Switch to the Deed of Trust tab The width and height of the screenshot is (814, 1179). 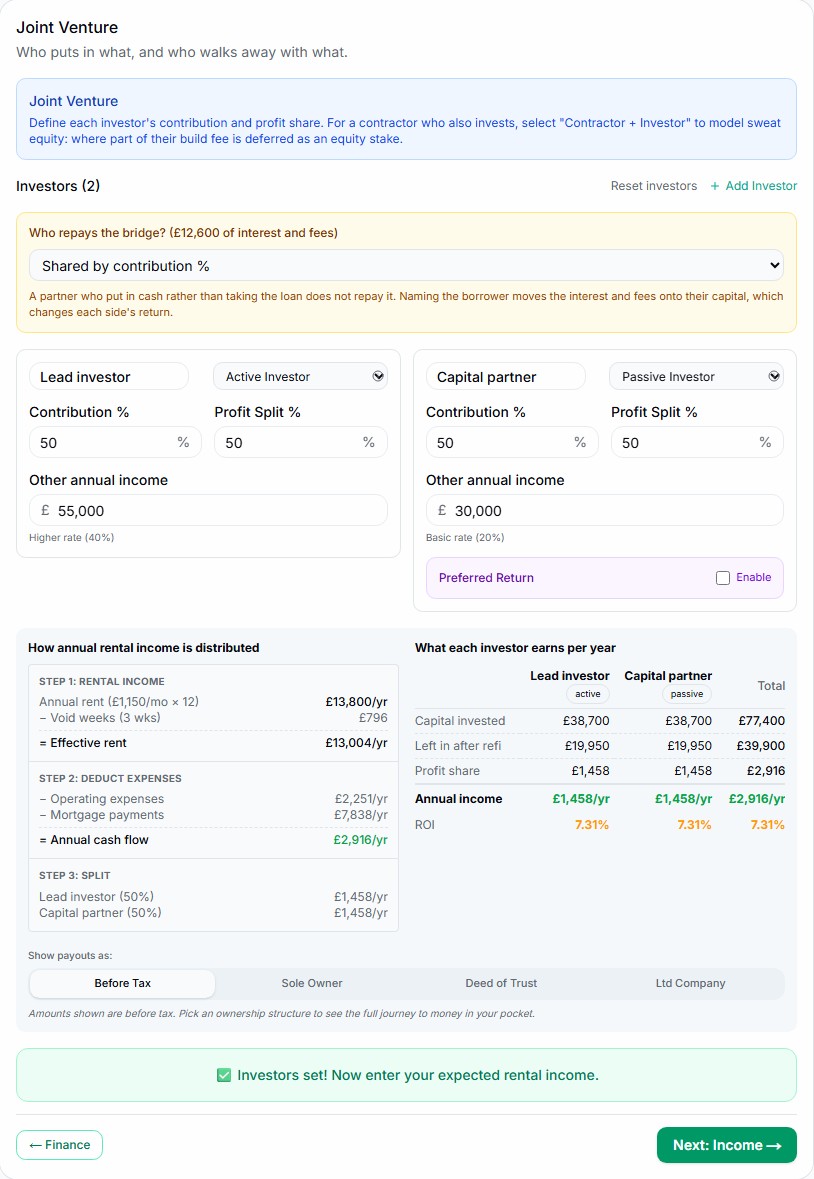click(501, 983)
